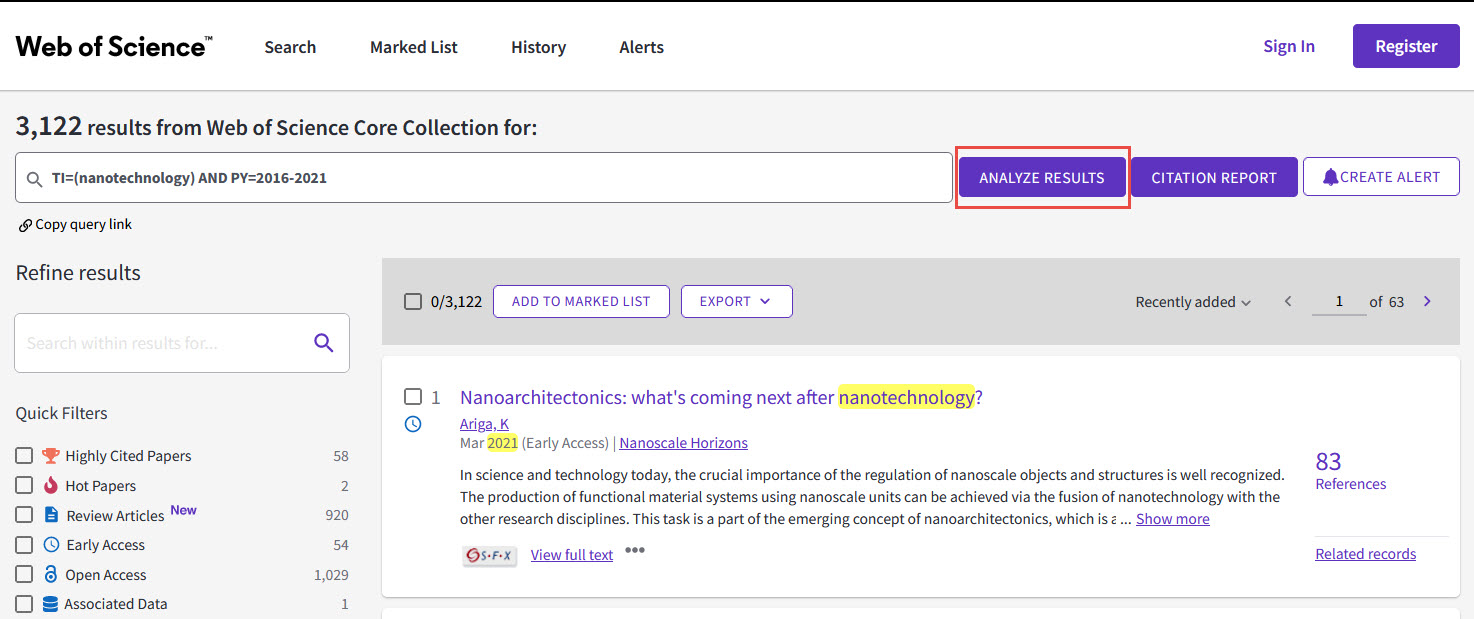Open the Alerts menu

[641, 47]
